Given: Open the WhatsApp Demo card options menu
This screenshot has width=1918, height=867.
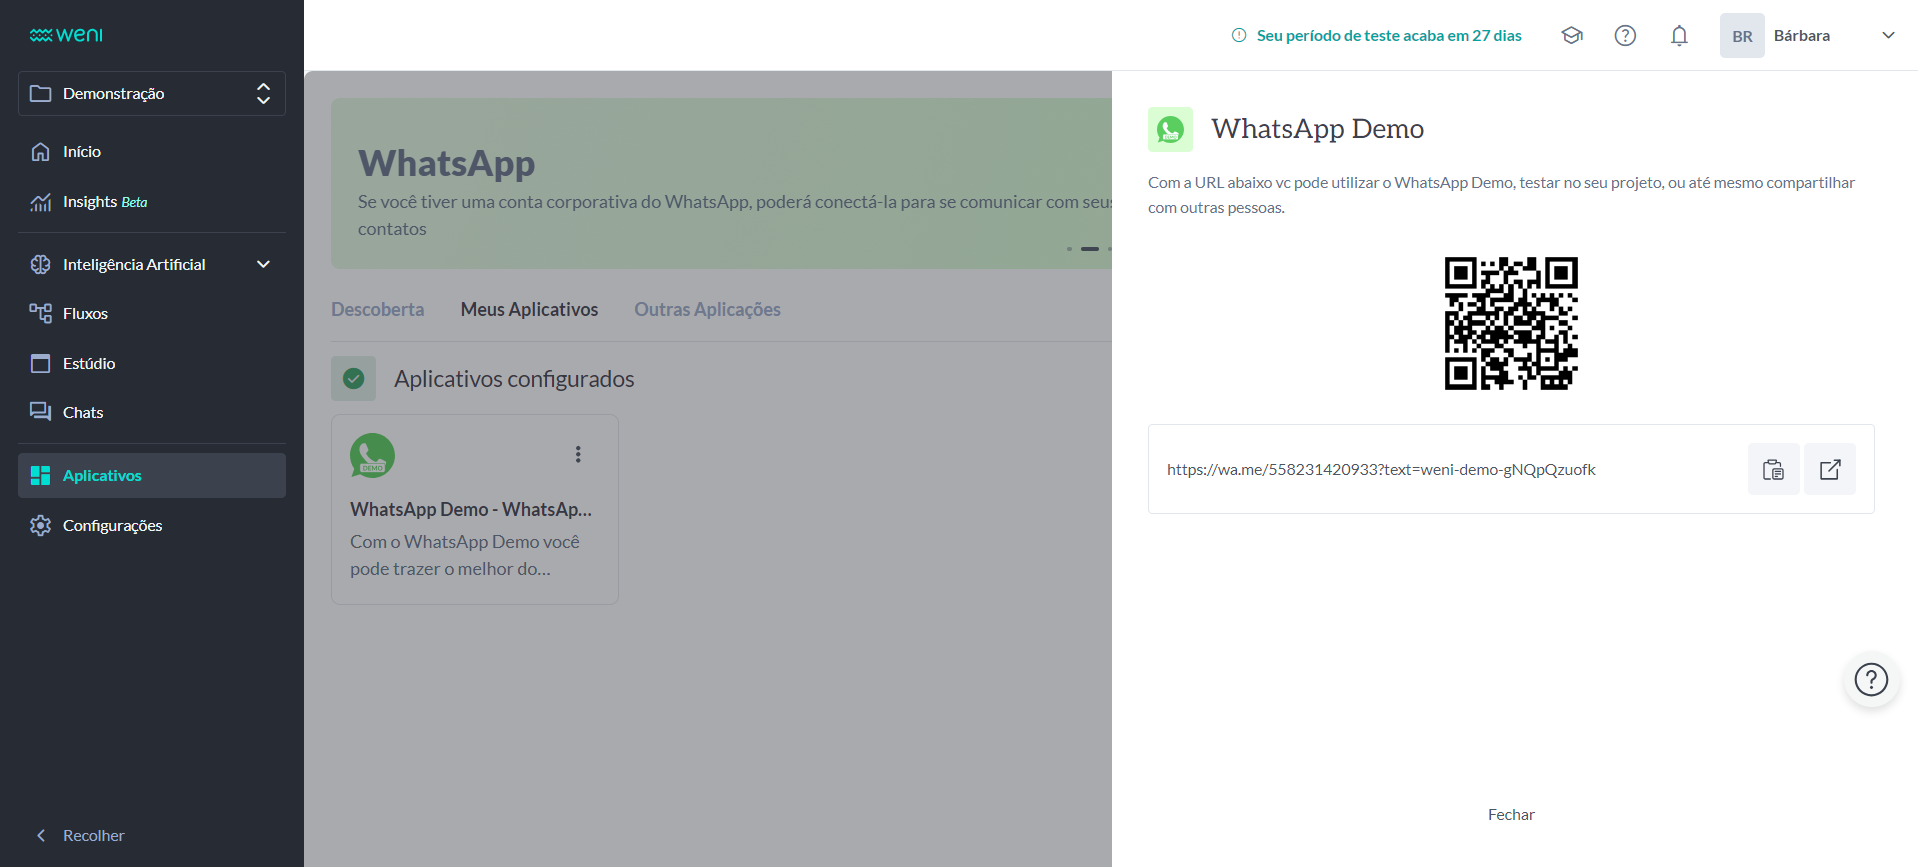Looking at the screenshot, I should [578, 454].
